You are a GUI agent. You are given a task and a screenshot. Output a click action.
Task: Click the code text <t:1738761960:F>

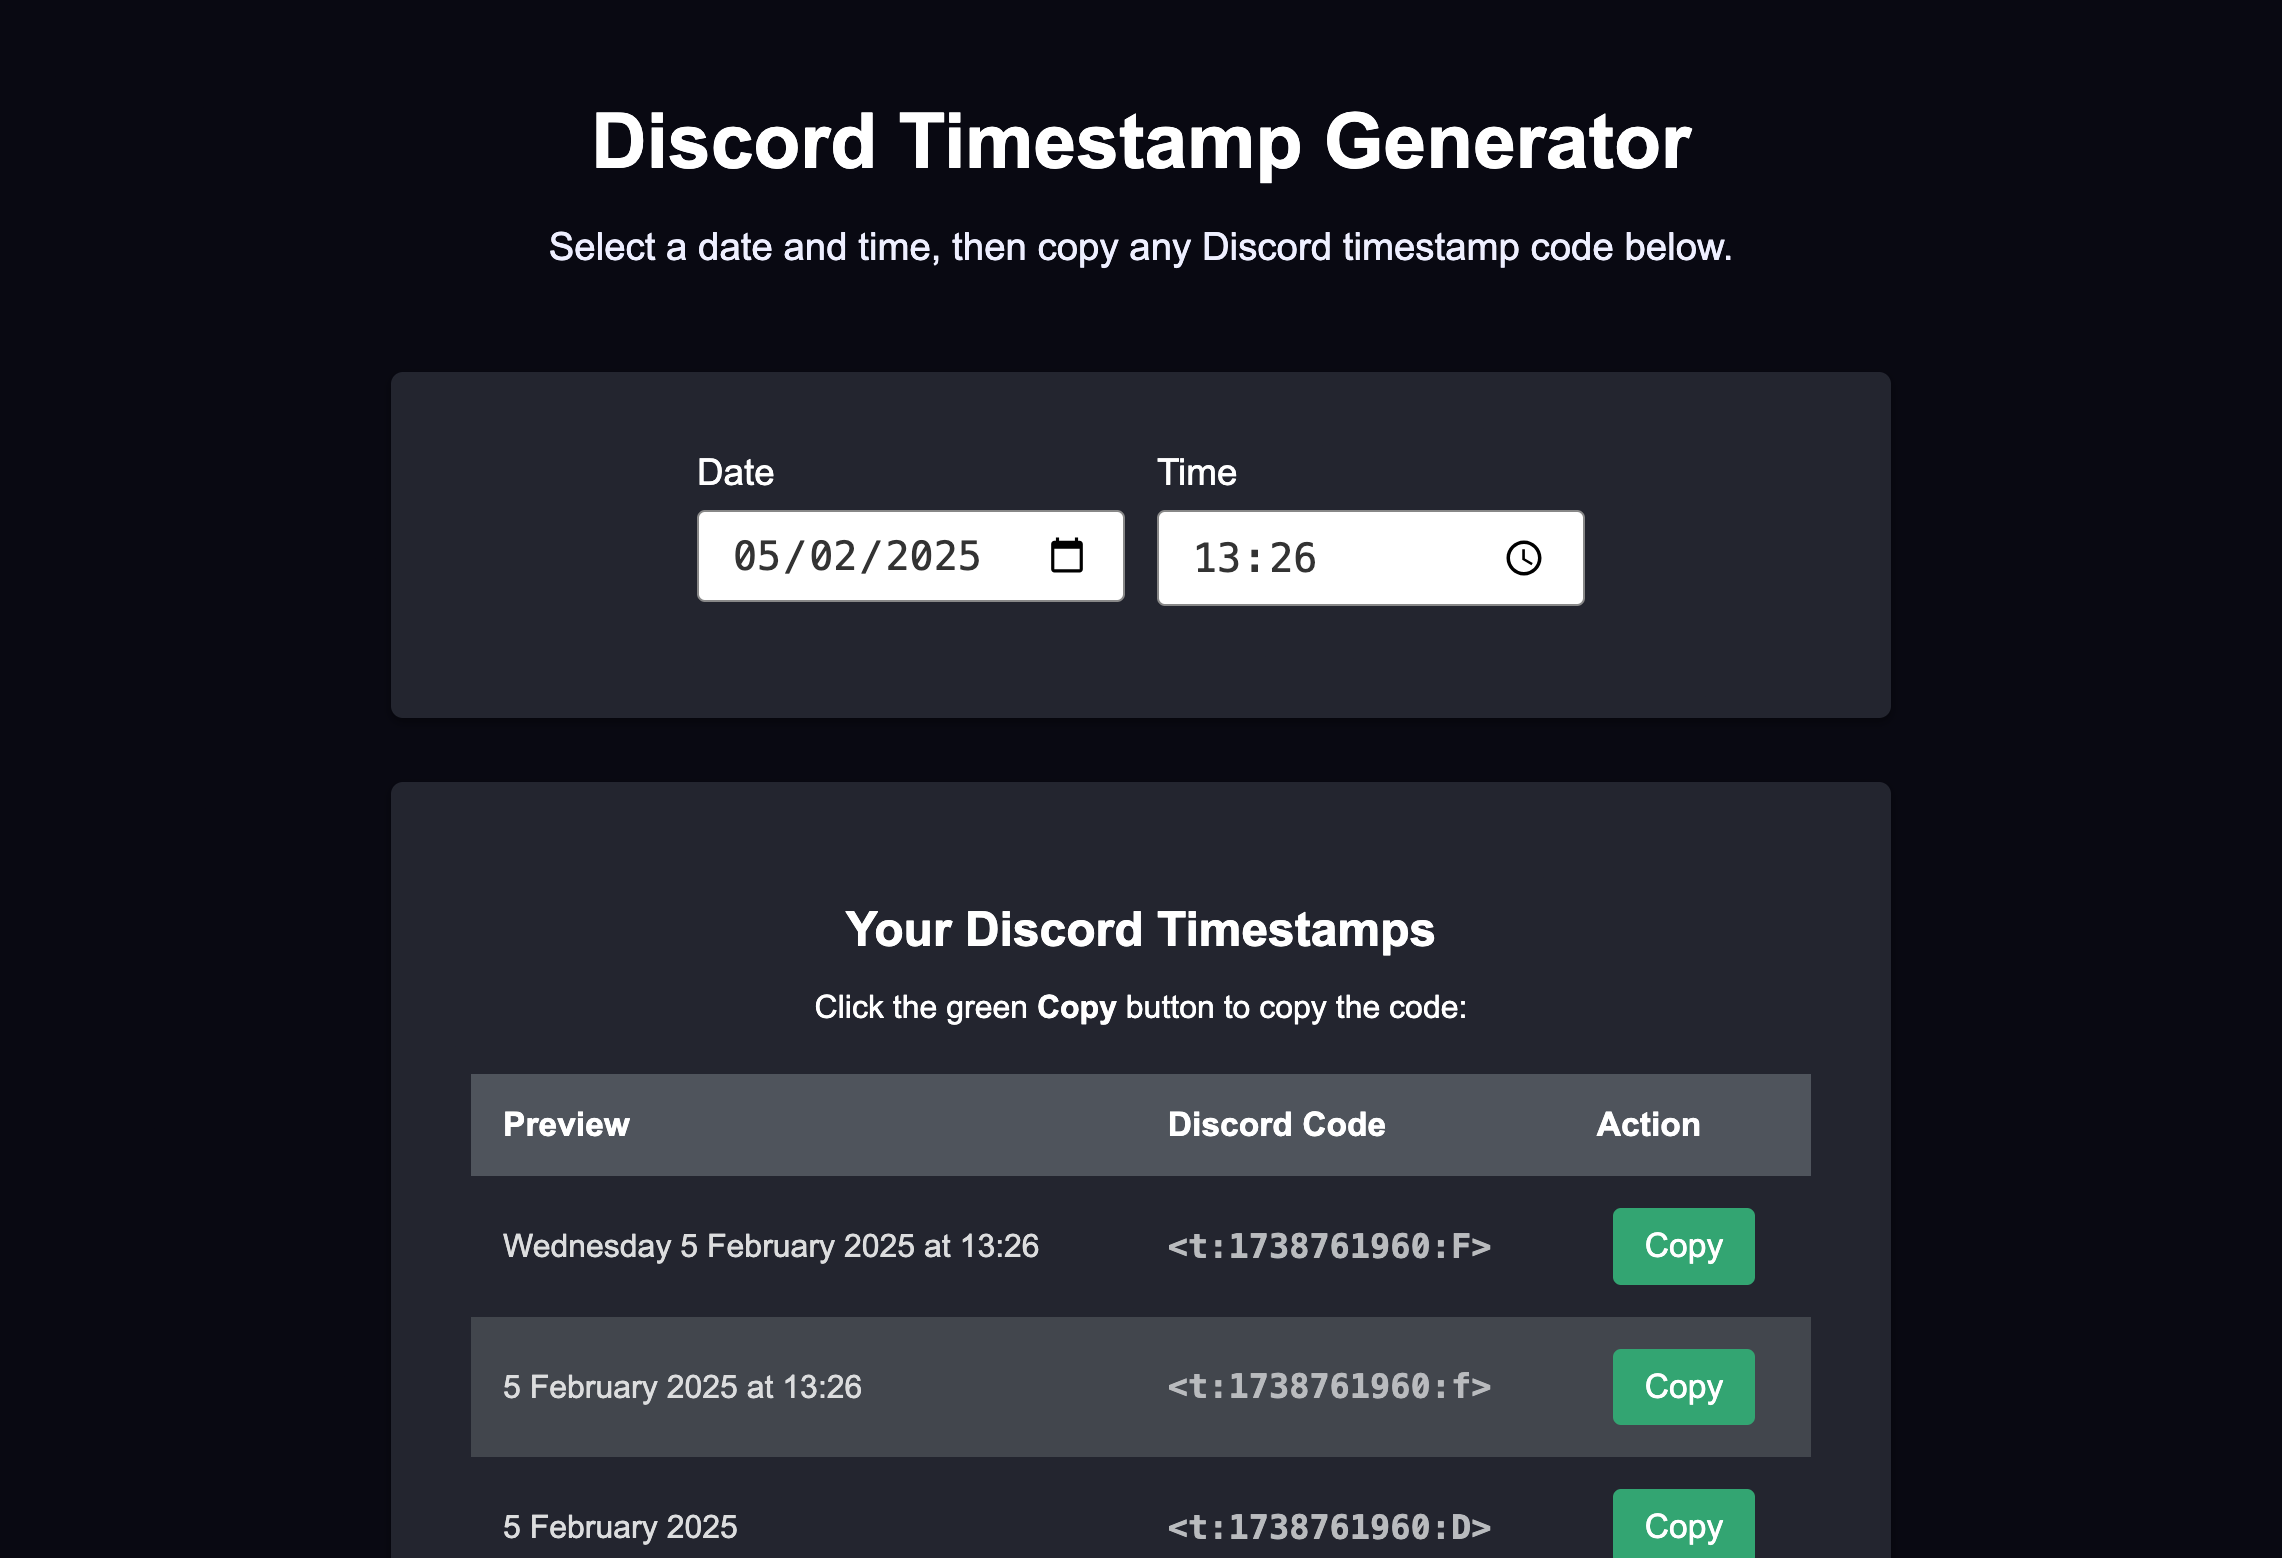click(x=1329, y=1246)
